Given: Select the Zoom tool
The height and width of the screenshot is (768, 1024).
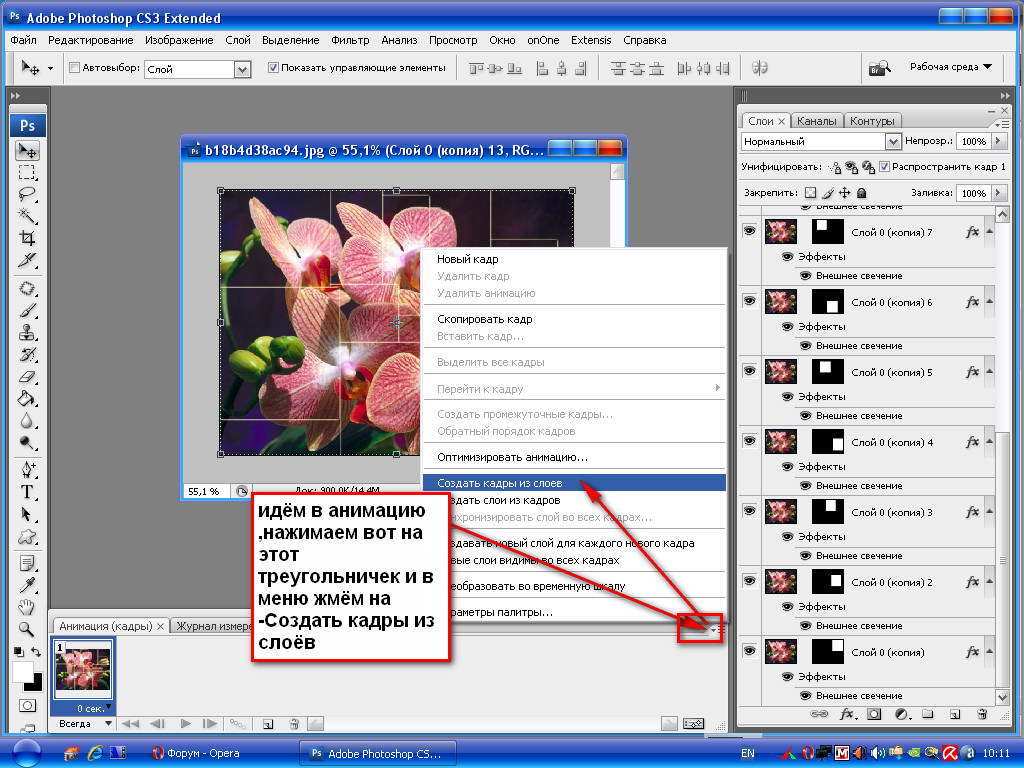Looking at the screenshot, I should 27,629.
